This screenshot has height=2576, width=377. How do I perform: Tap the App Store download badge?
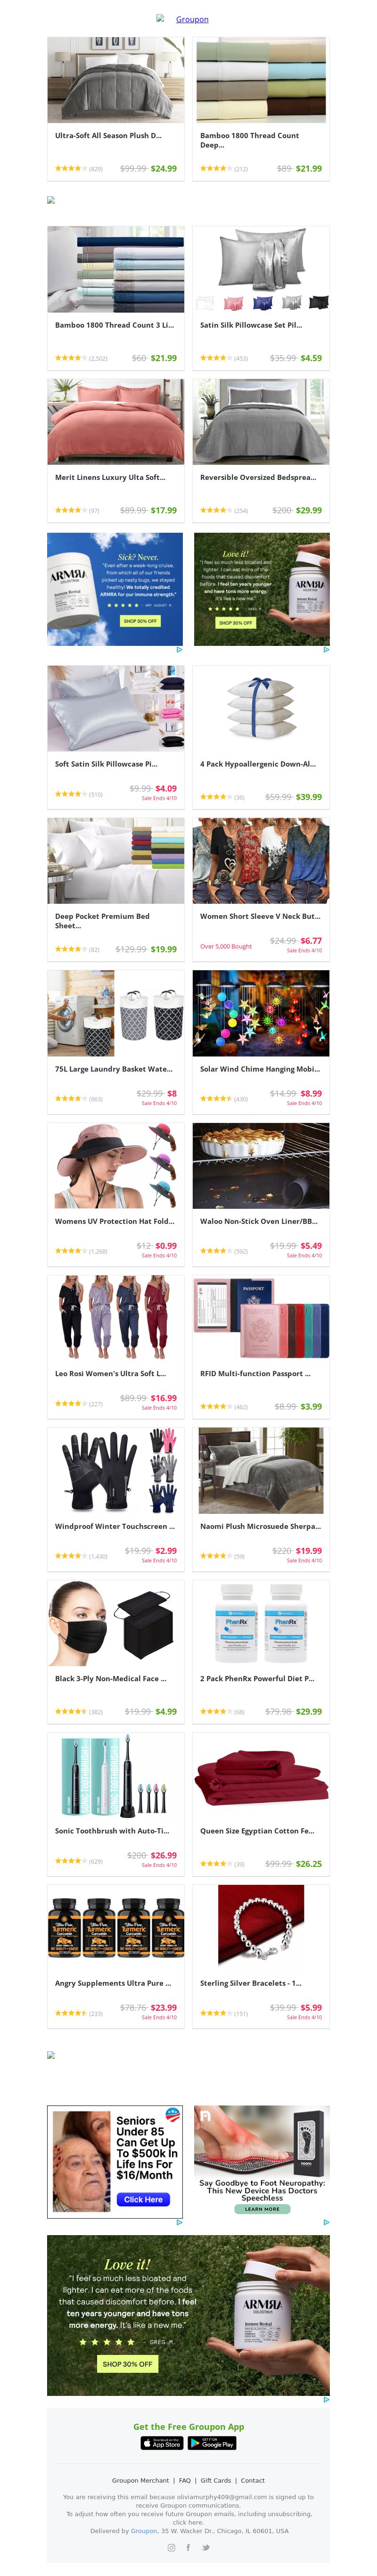162,2443
